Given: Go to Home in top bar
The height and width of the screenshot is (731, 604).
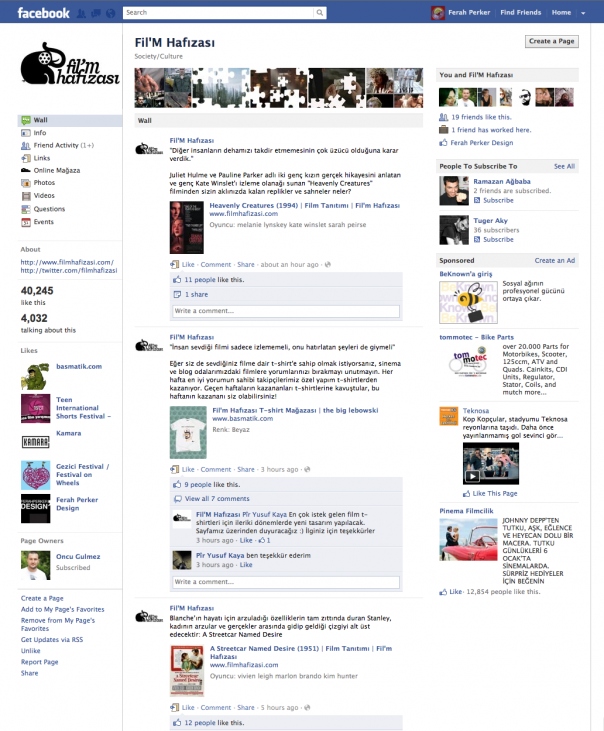Looking at the screenshot, I should point(561,13).
